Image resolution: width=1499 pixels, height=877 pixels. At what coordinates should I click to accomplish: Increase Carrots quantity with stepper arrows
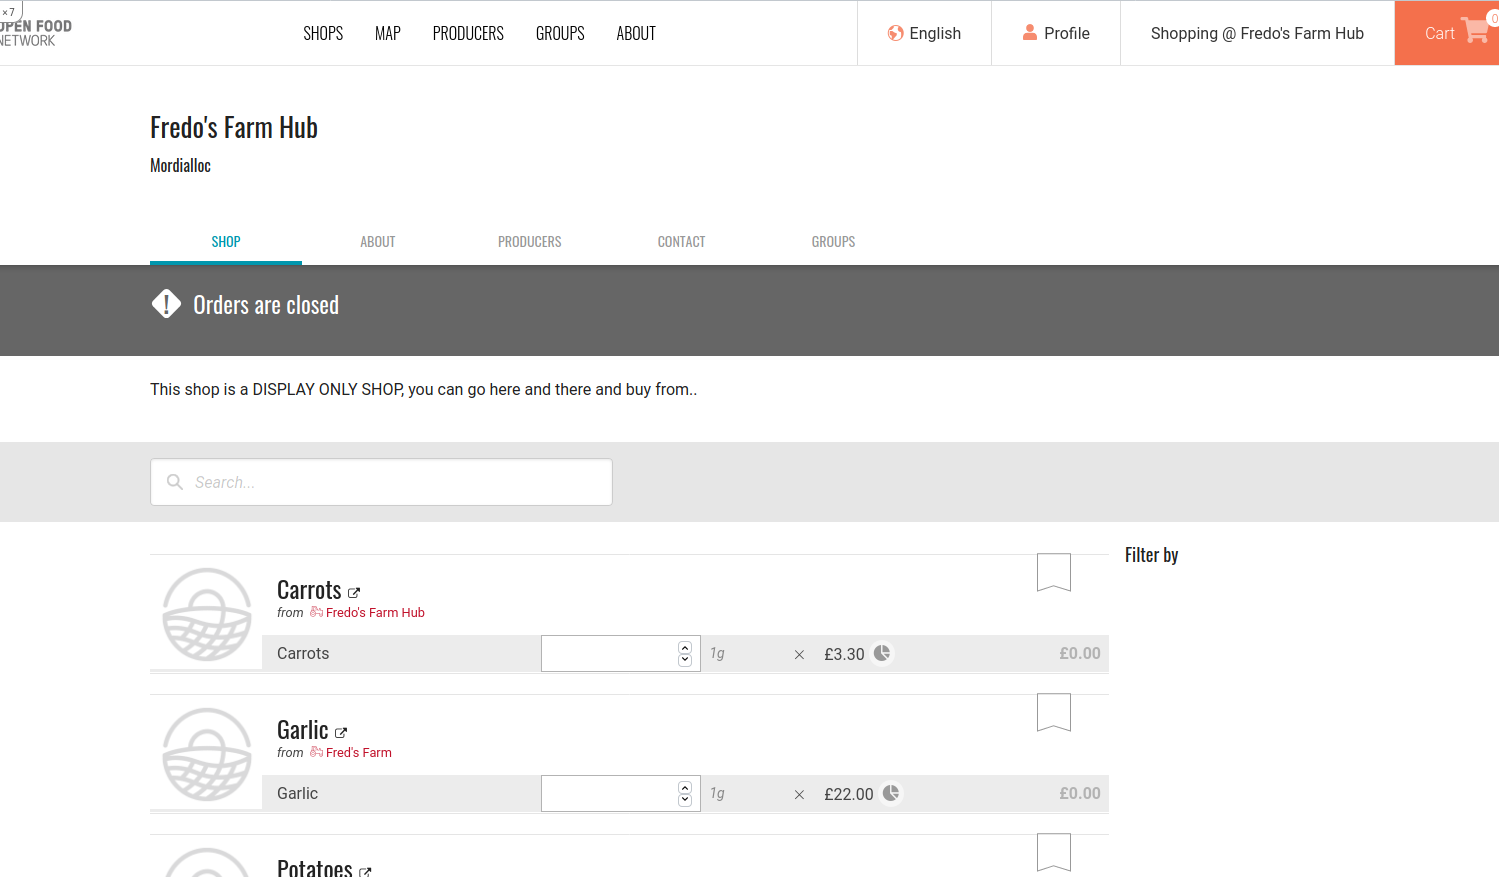pos(685,647)
